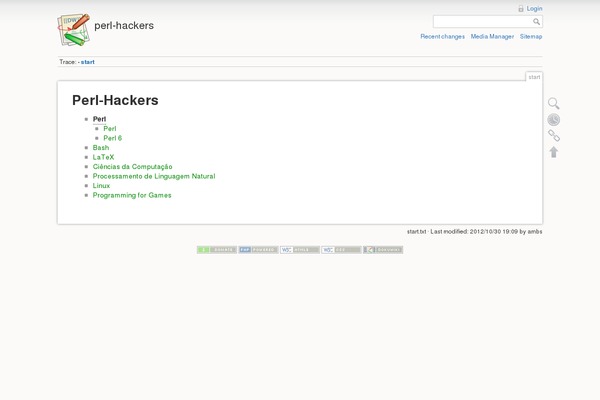Click the W3C HTML5 valid badge
This screenshot has width=600, height=400.
[x=300, y=250]
